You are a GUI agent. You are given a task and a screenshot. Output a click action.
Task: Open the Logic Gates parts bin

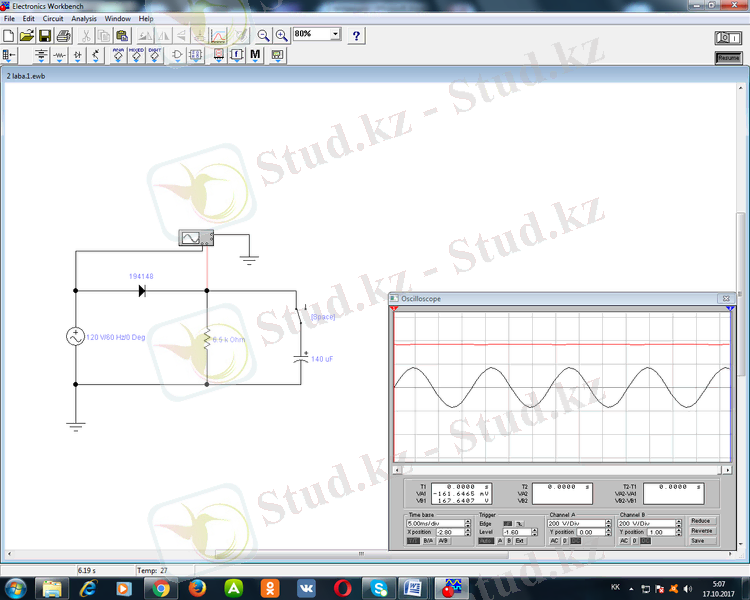[x=178, y=55]
